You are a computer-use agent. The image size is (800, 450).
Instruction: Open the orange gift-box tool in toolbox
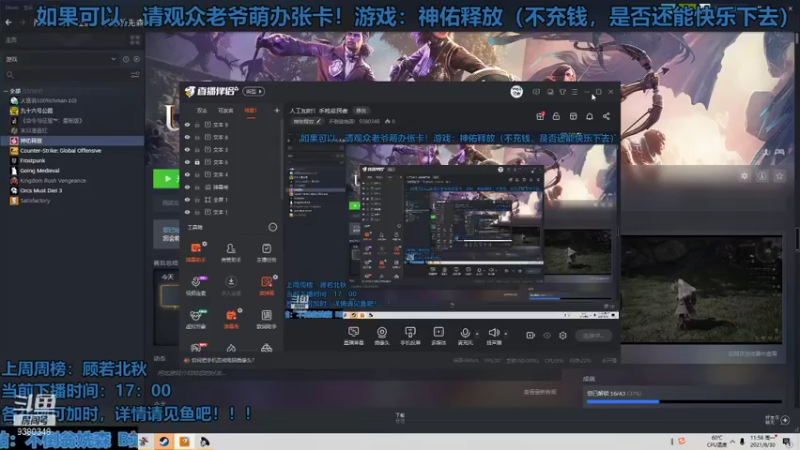pyautogui.click(x=231, y=318)
